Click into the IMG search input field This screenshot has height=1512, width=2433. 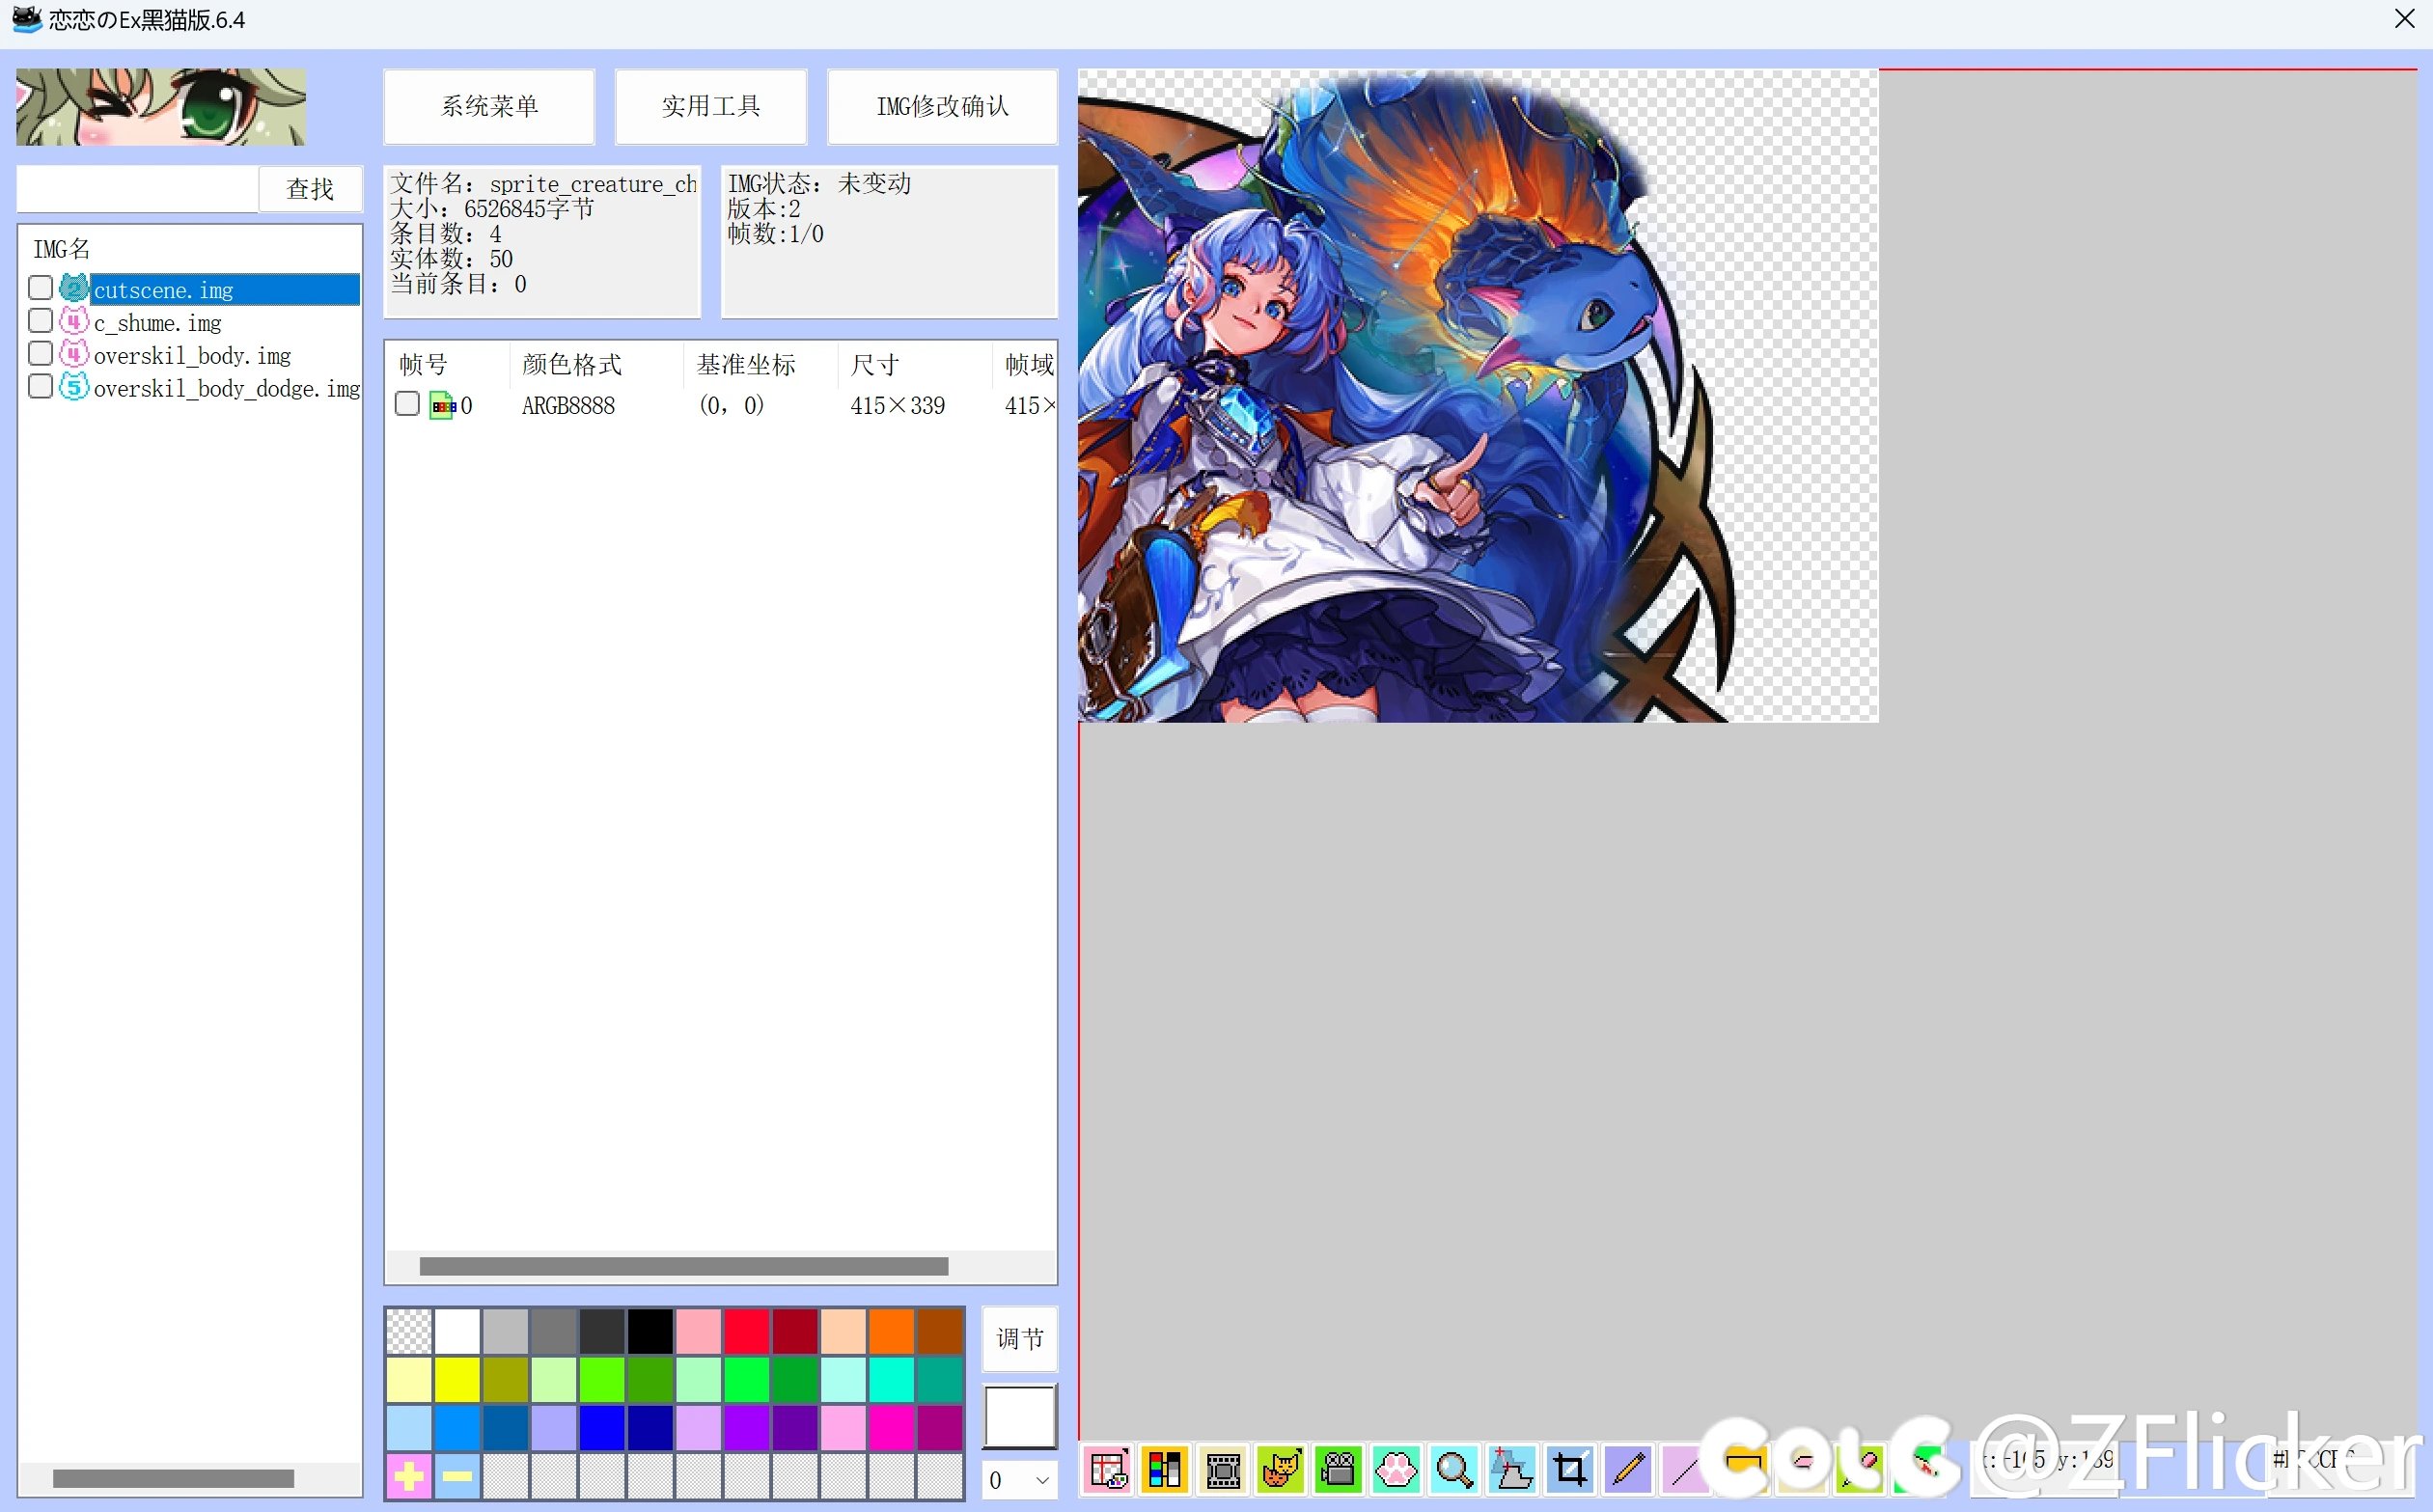(x=138, y=189)
